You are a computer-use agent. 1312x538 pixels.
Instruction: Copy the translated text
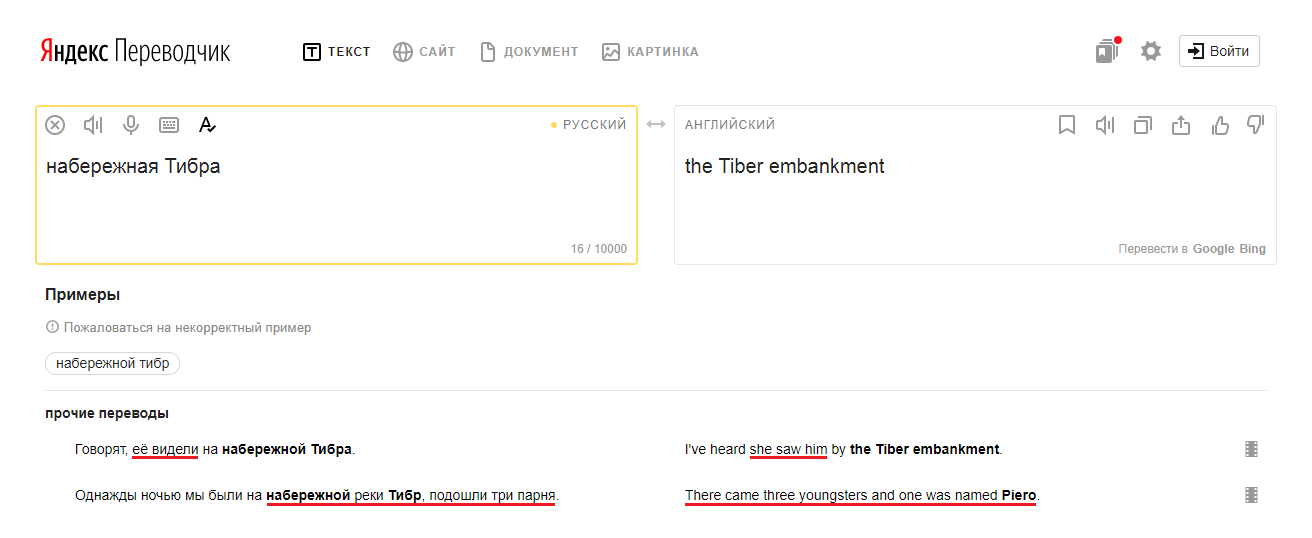coord(1143,125)
